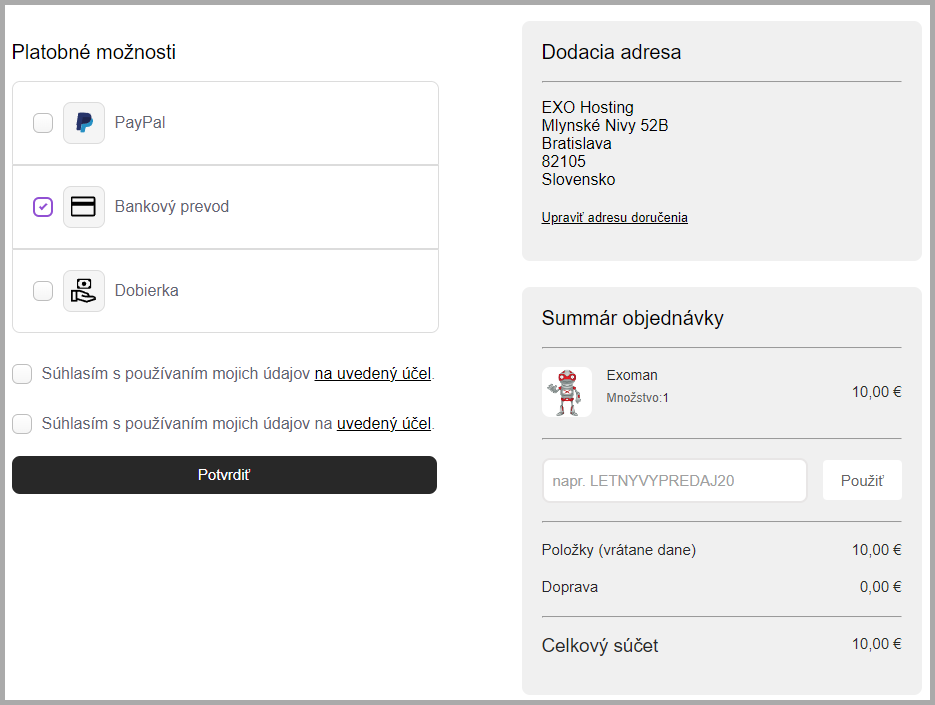
Task: Click the credit card icon for Bankový prevod
Action: pyautogui.click(x=84, y=207)
